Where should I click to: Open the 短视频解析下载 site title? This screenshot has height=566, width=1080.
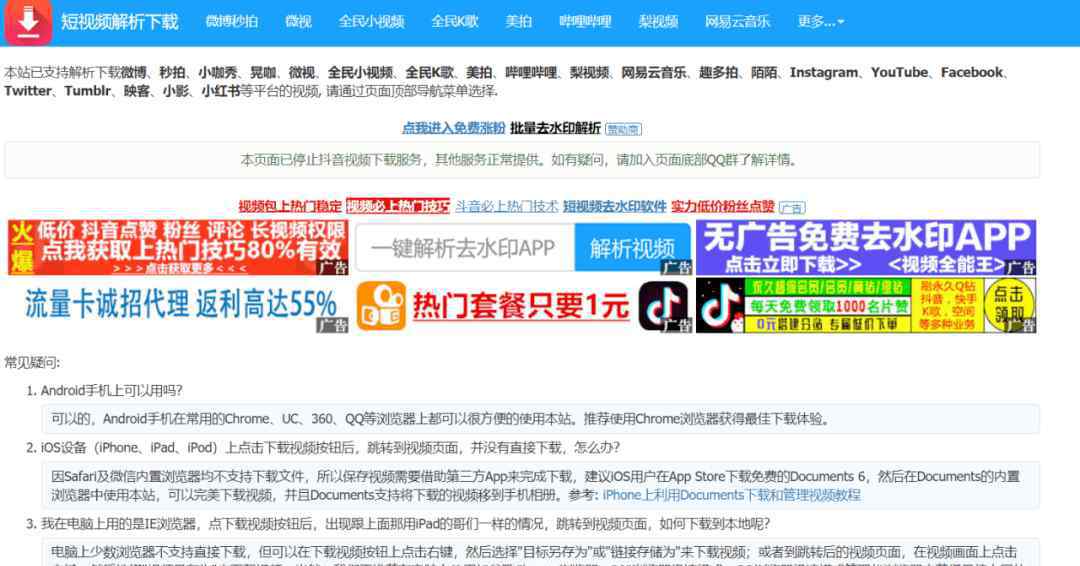(119, 22)
